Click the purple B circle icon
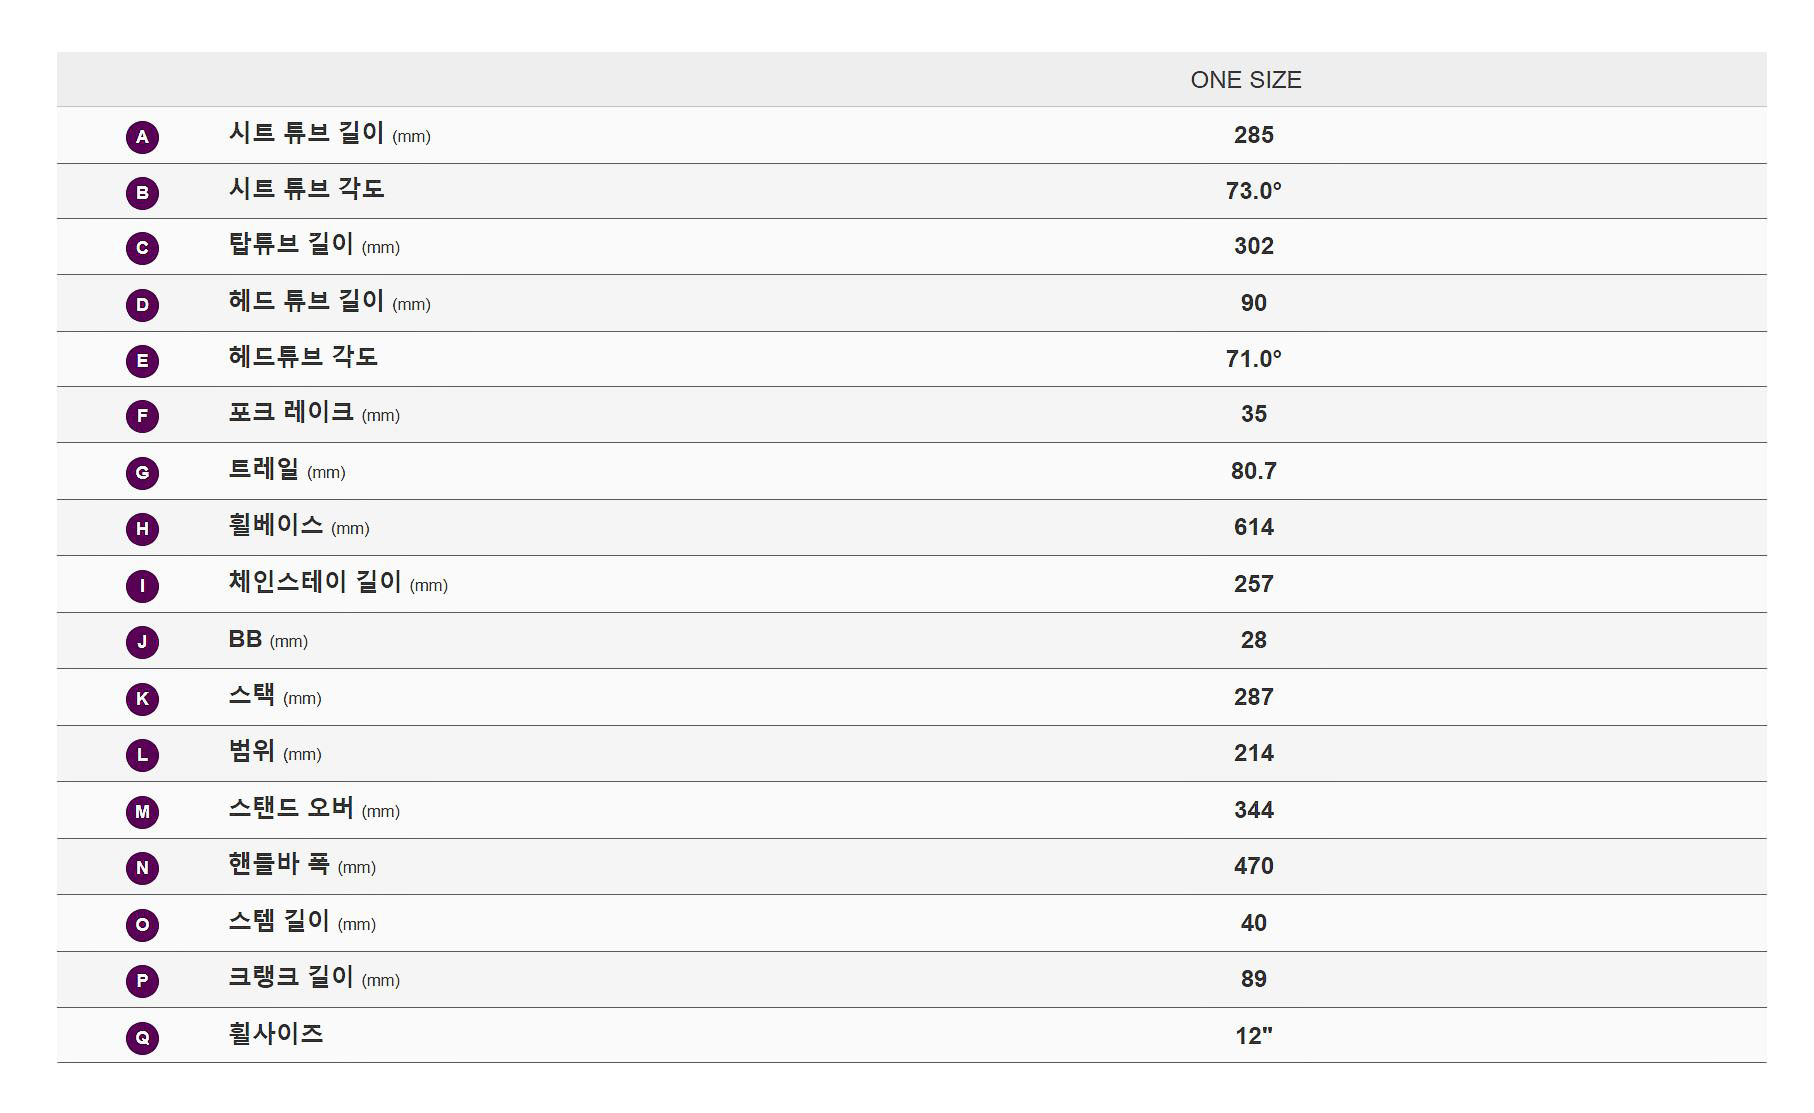The height and width of the screenshot is (1113, 1814). [x=142, y=193]
